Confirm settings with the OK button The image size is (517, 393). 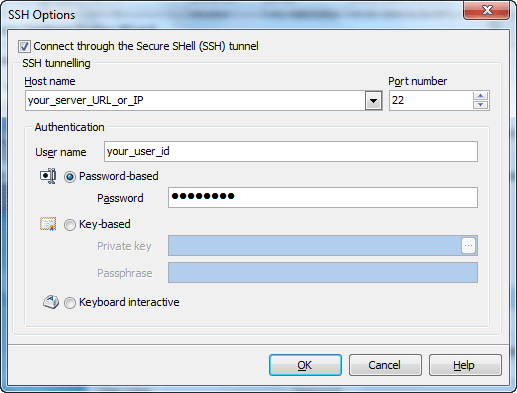(305, 365)
